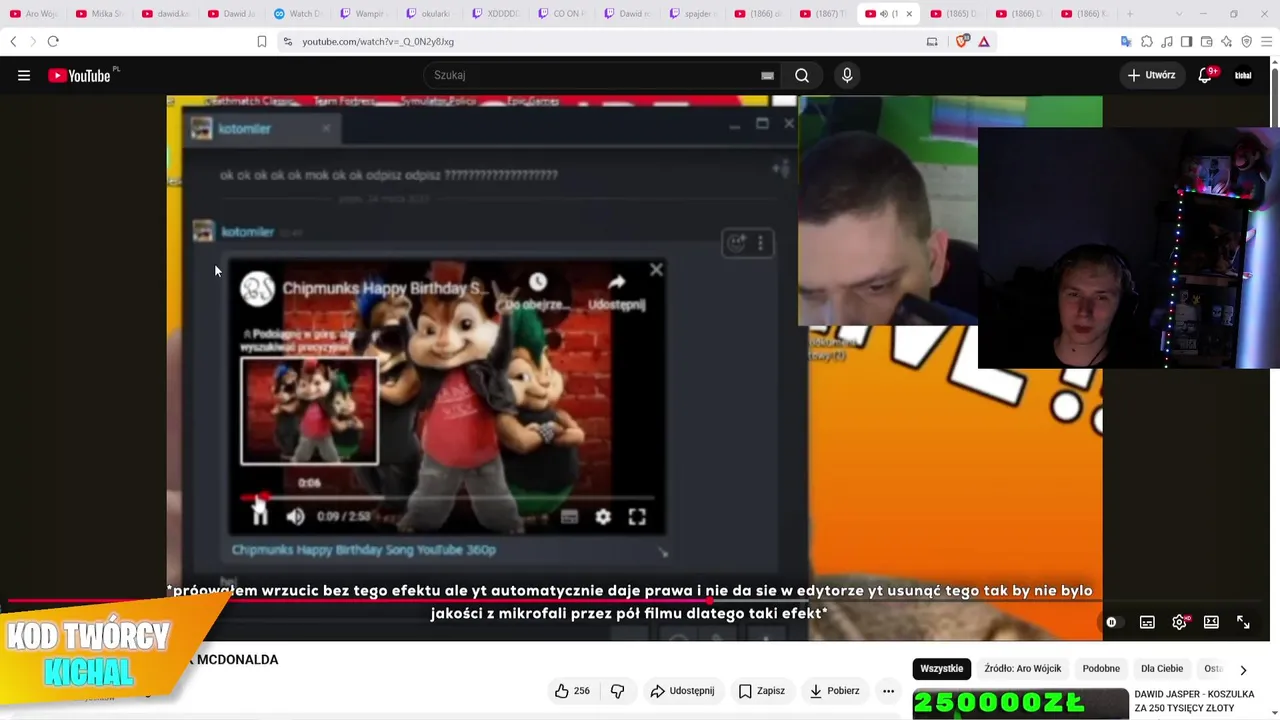Open the Utwórz create menu
The width and height of the screenshot is (1280, 720).
(x=1152, y=75)
